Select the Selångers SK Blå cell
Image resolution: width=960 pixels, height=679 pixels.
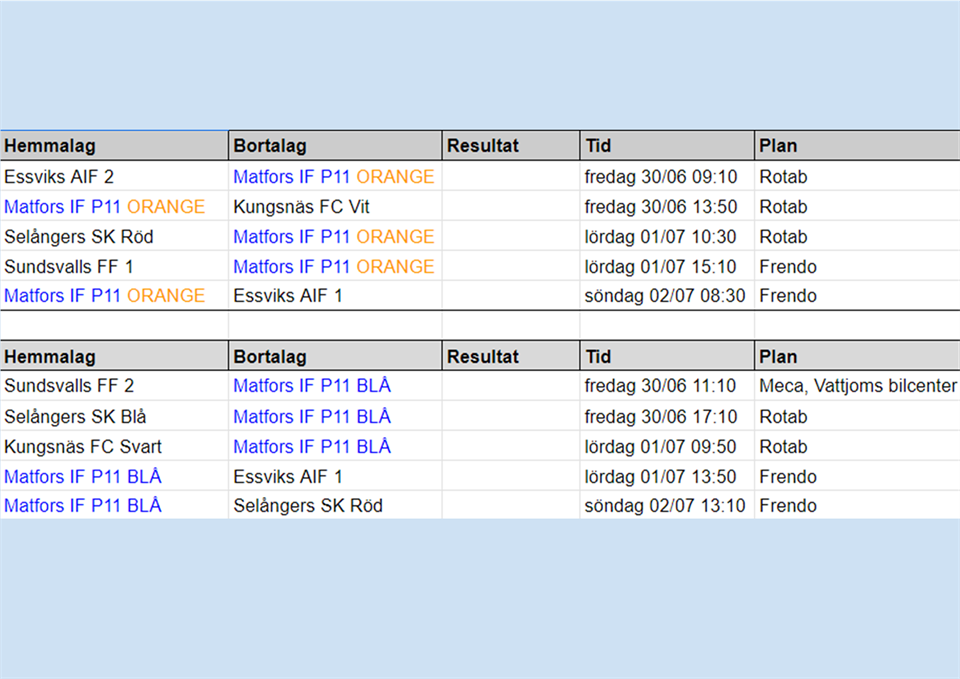coord(75,416)
